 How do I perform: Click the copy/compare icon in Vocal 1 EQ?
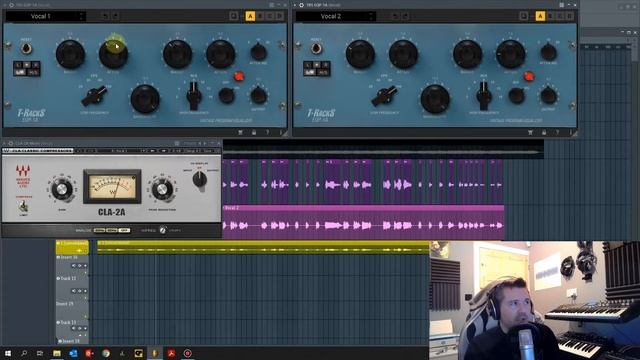(x=233, y=16)
